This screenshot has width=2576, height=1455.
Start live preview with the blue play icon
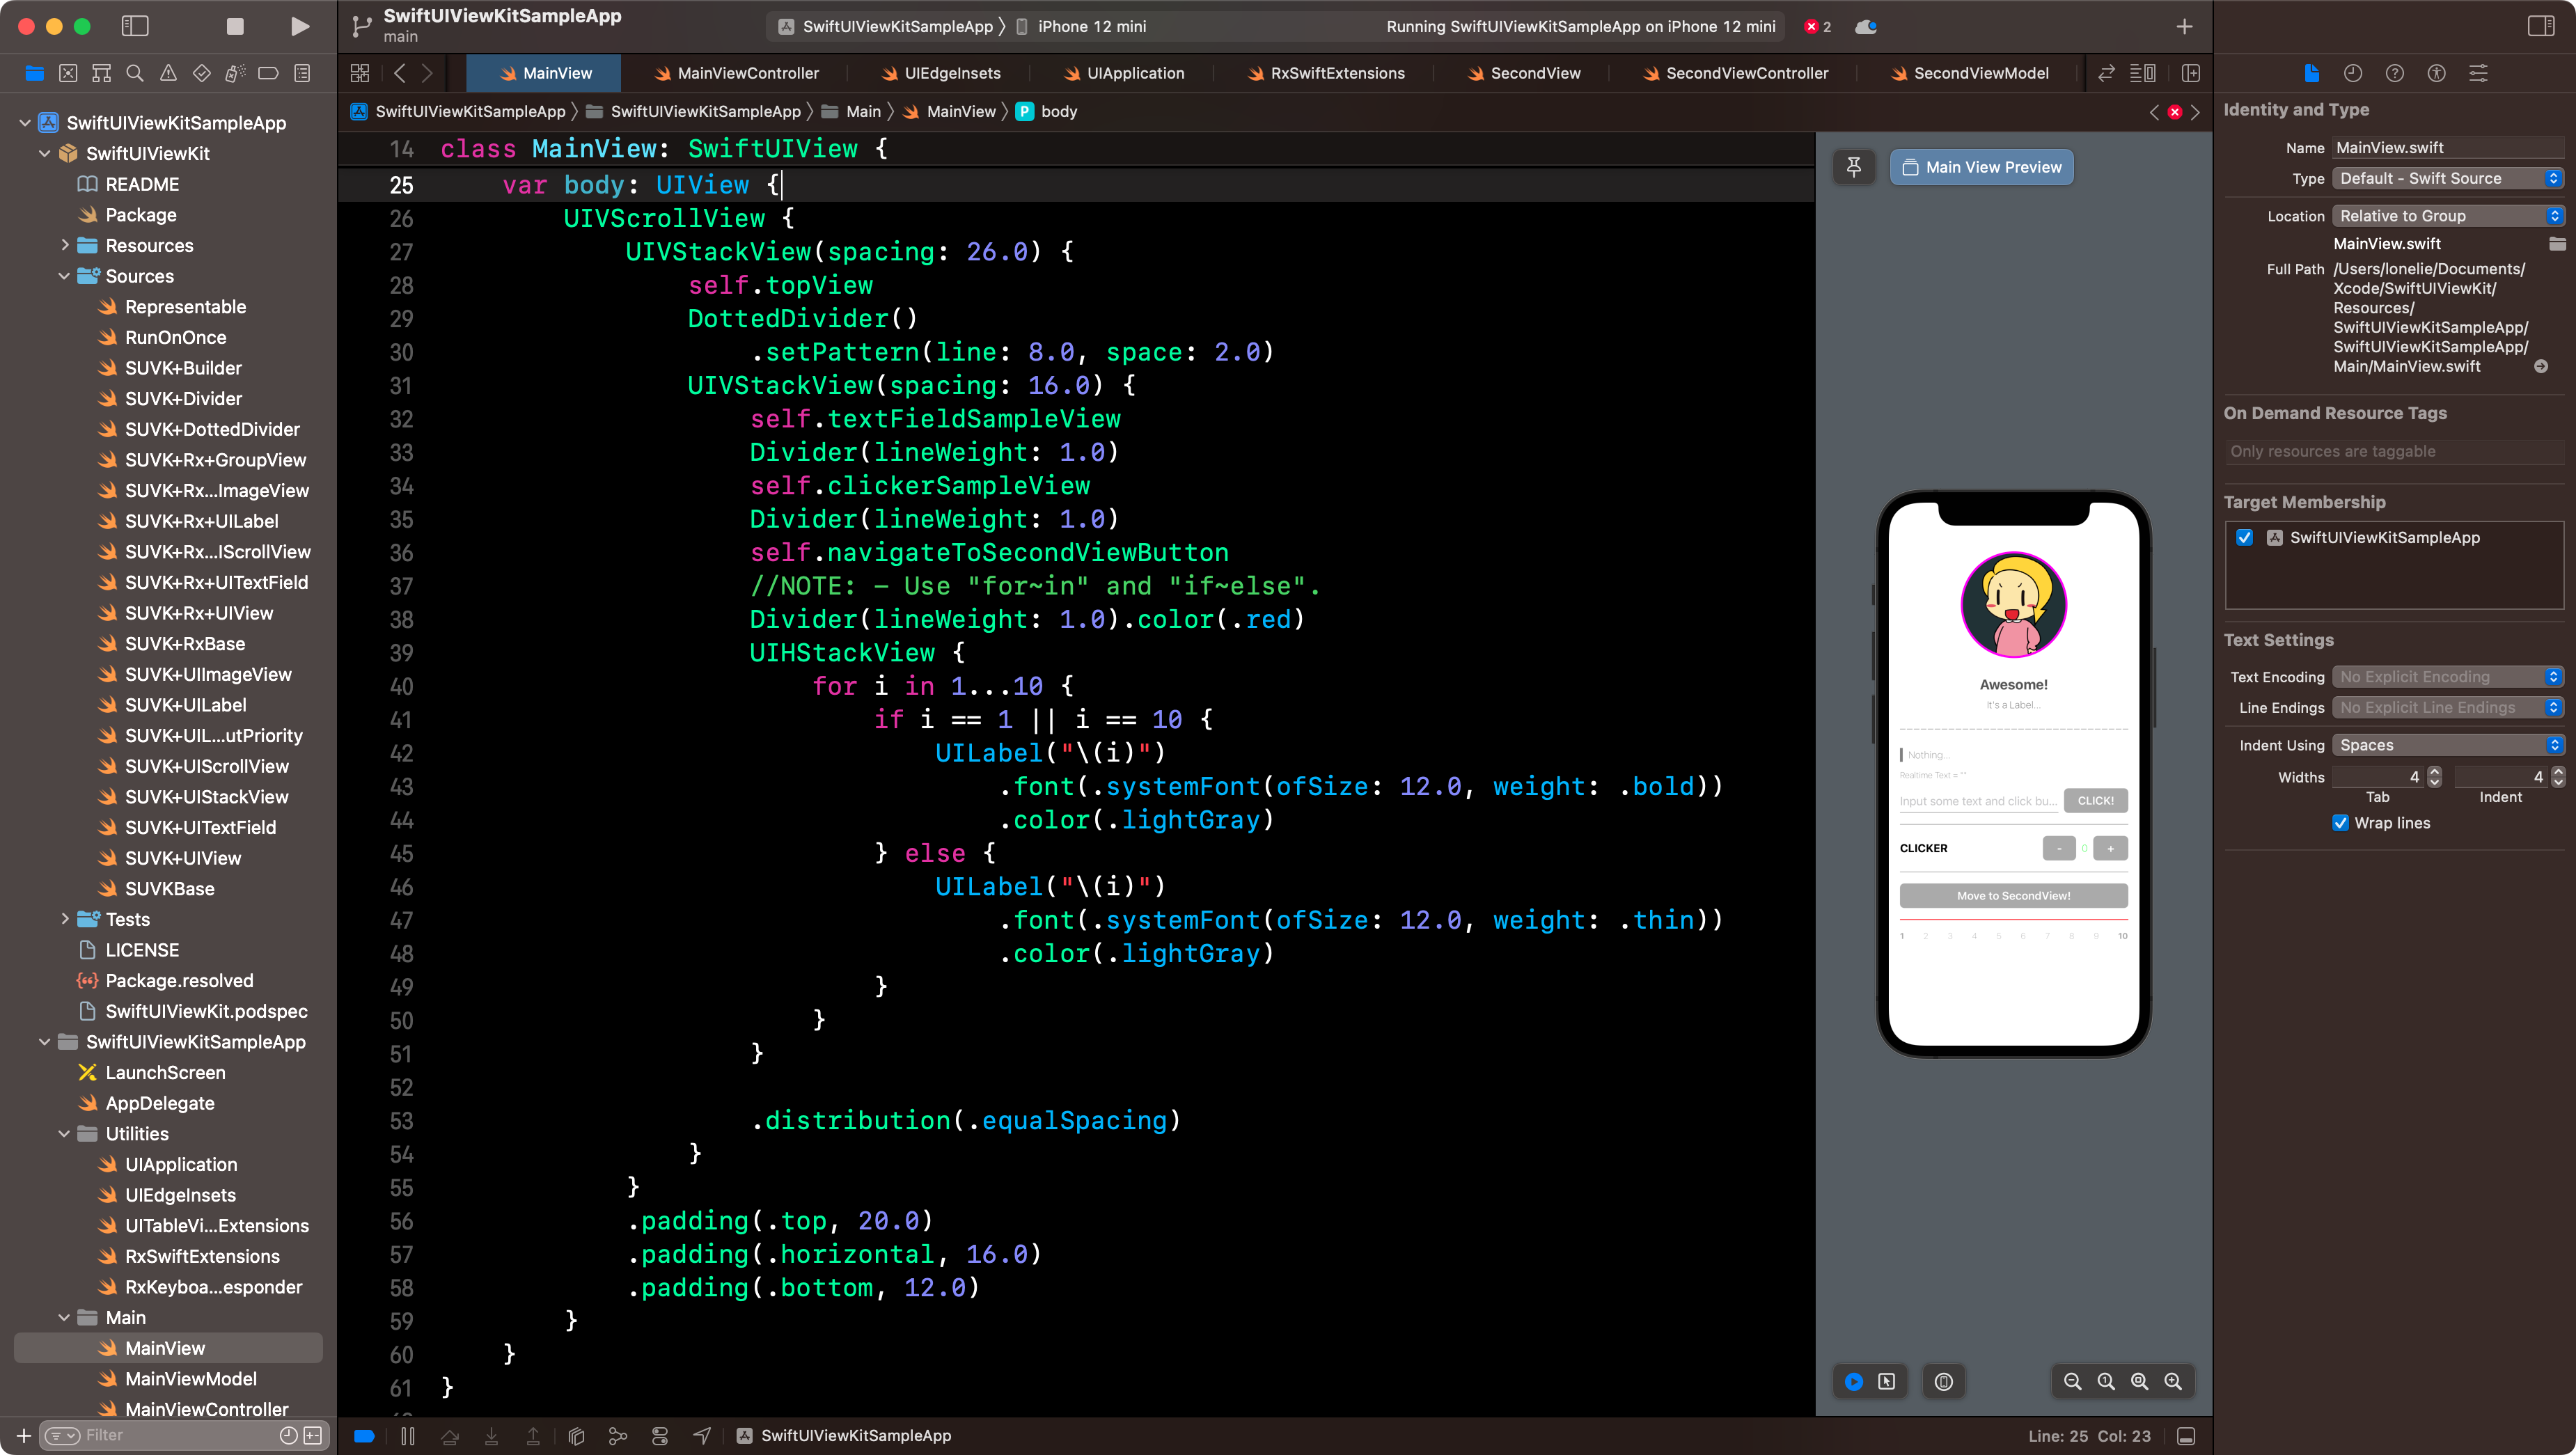pyautogui.click(x=1853, y=1381)
